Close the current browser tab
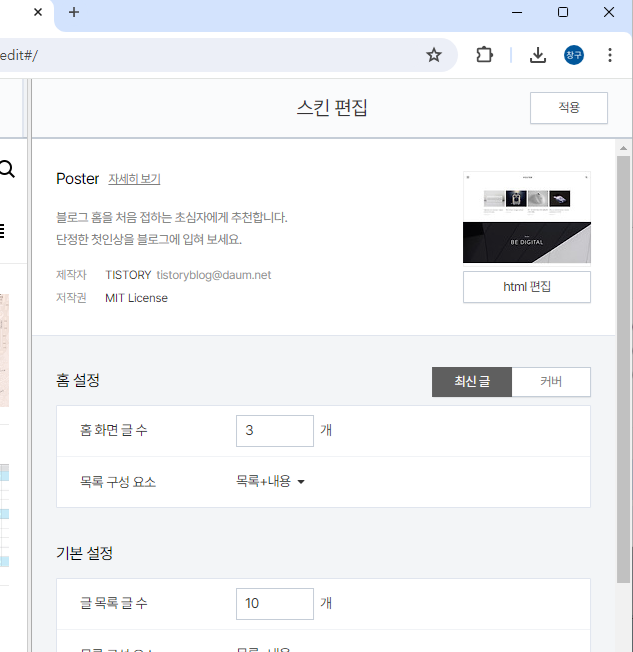 [x=38, y=12]
